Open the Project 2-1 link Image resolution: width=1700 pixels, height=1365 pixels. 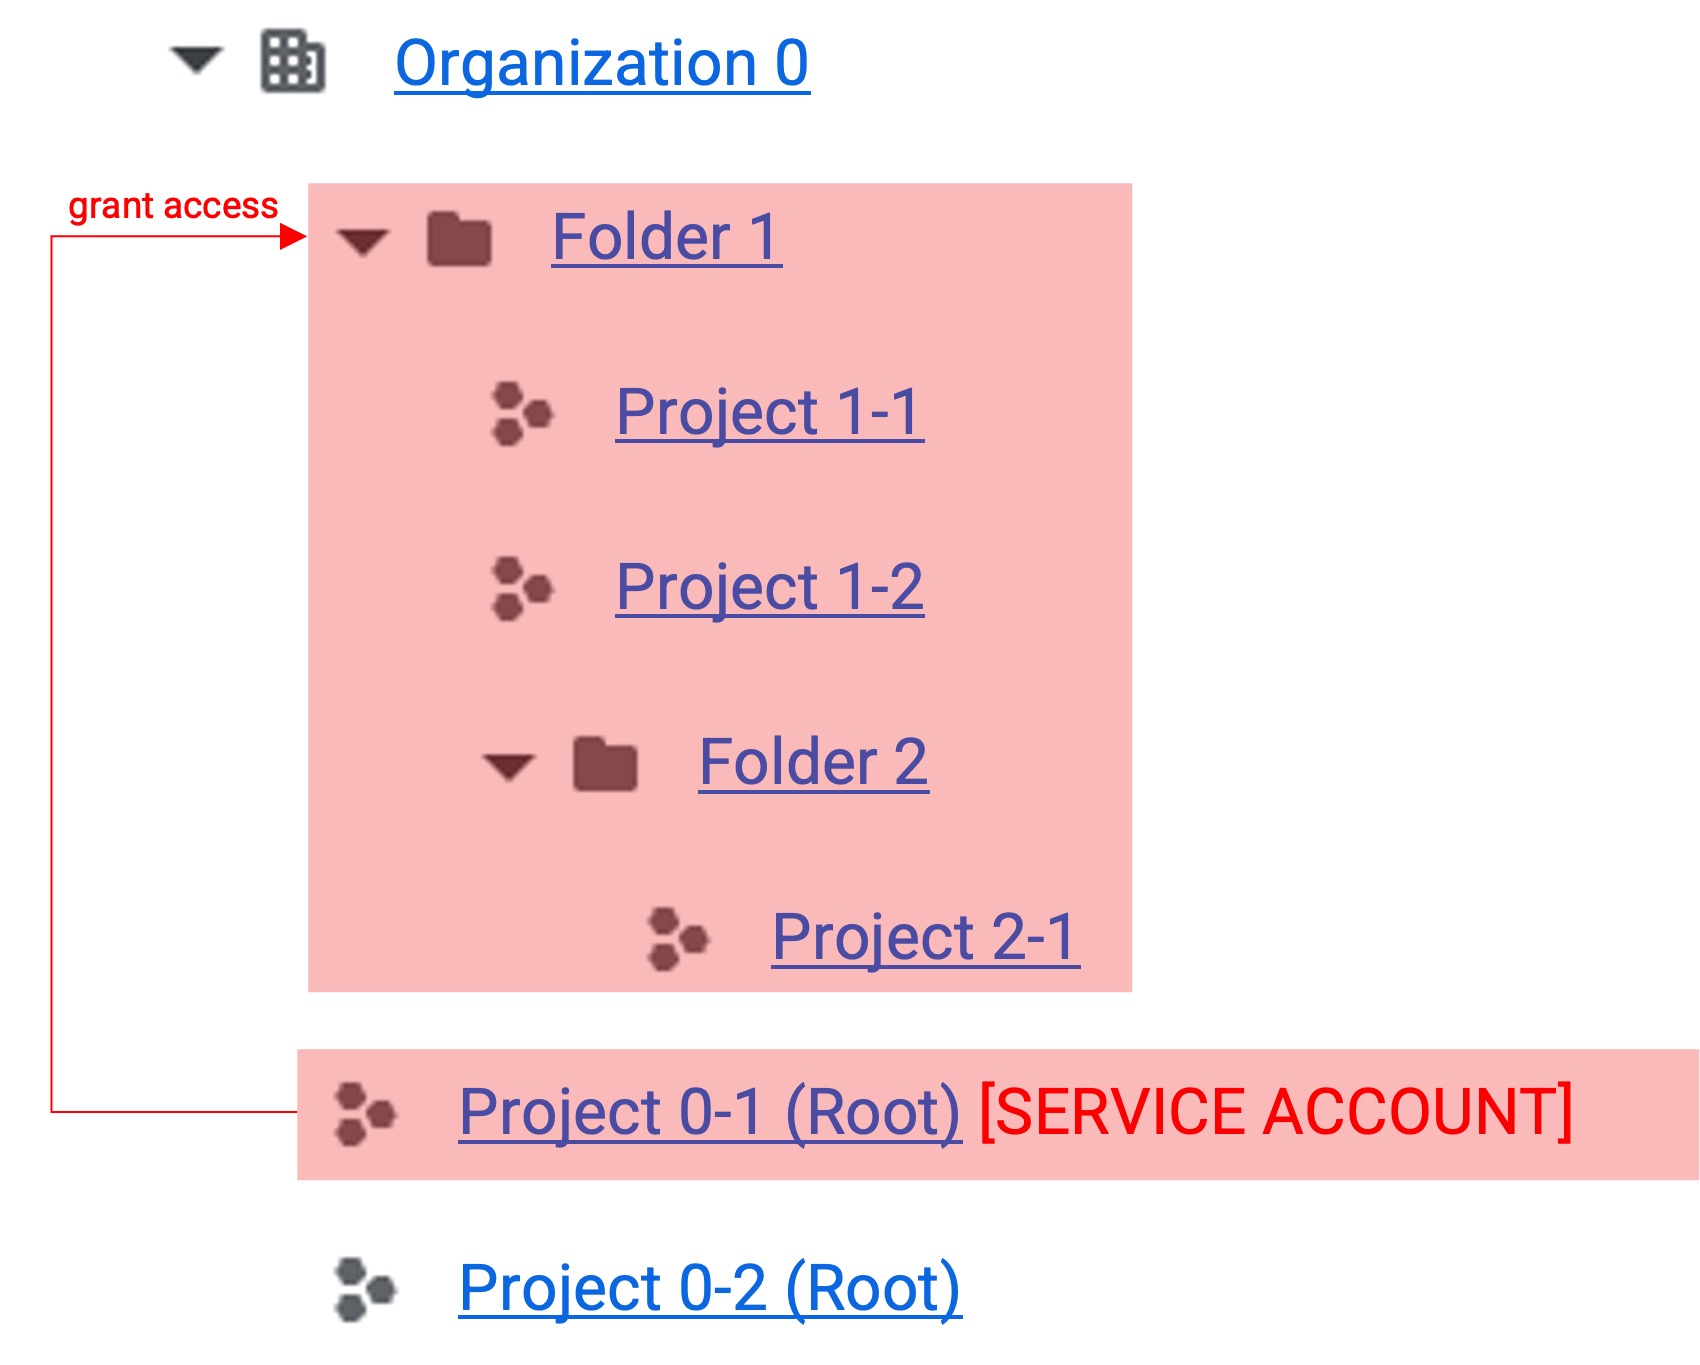coord(926,939)
